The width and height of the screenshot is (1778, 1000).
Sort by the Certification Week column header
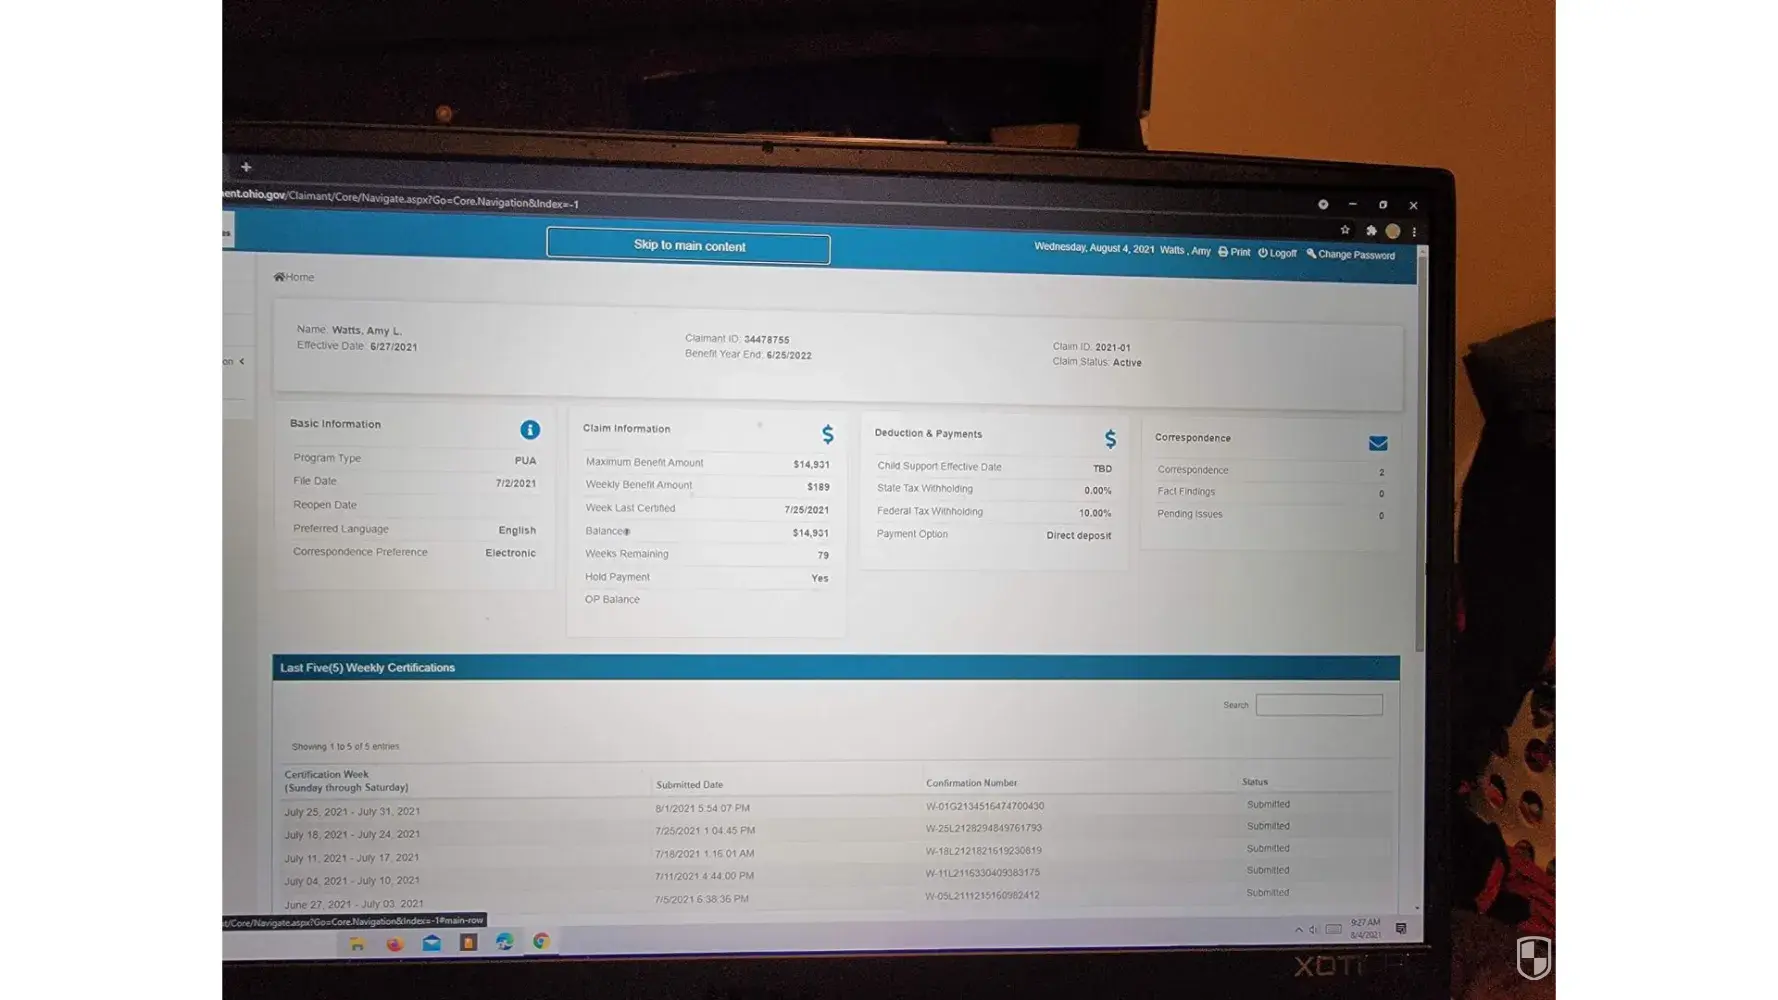tap(346, 781)
